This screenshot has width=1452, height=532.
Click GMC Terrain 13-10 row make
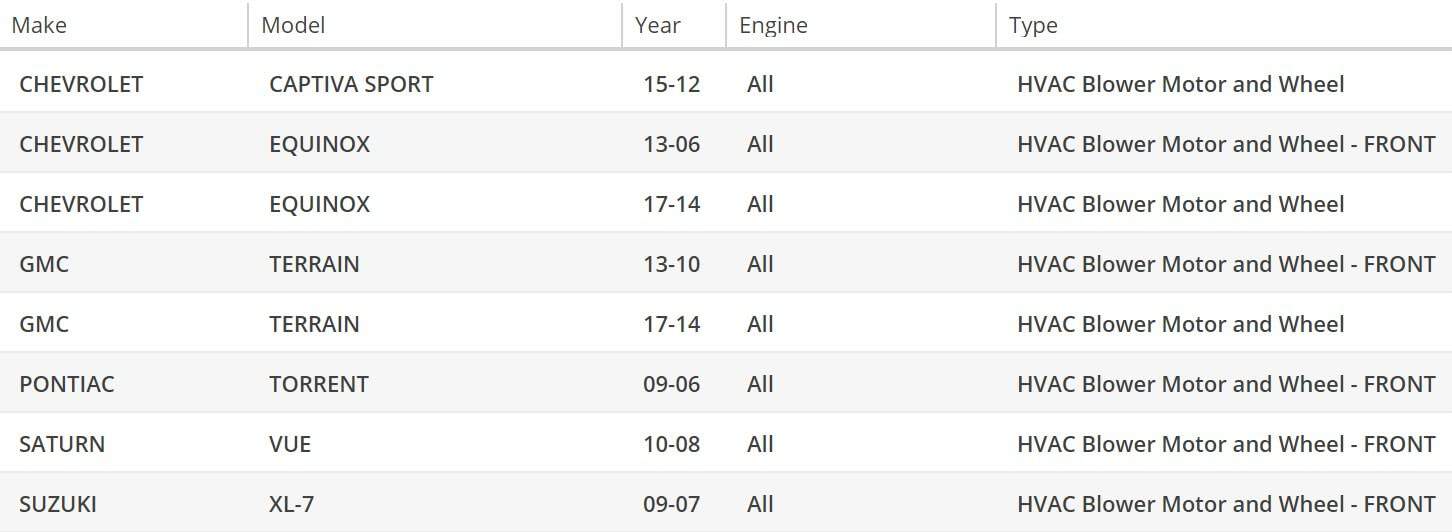44,264
